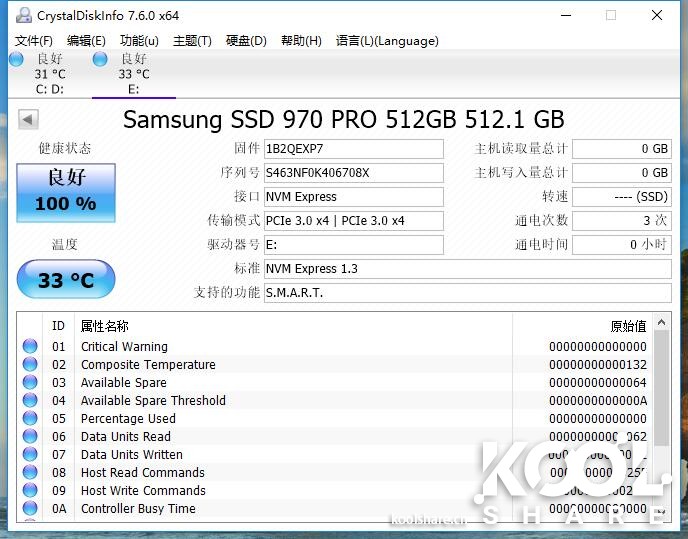Click the status icon for Data Units Read
Image resolution: width=688 pixels, height=539 pixels.
coord(30,436)
